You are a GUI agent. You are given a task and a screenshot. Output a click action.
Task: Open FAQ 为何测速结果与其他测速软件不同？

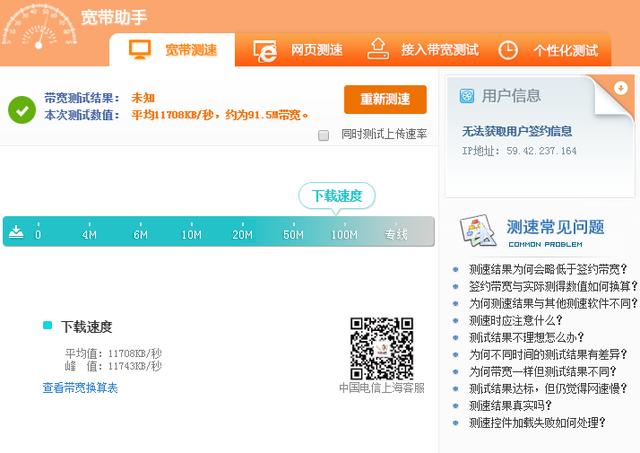553,304
